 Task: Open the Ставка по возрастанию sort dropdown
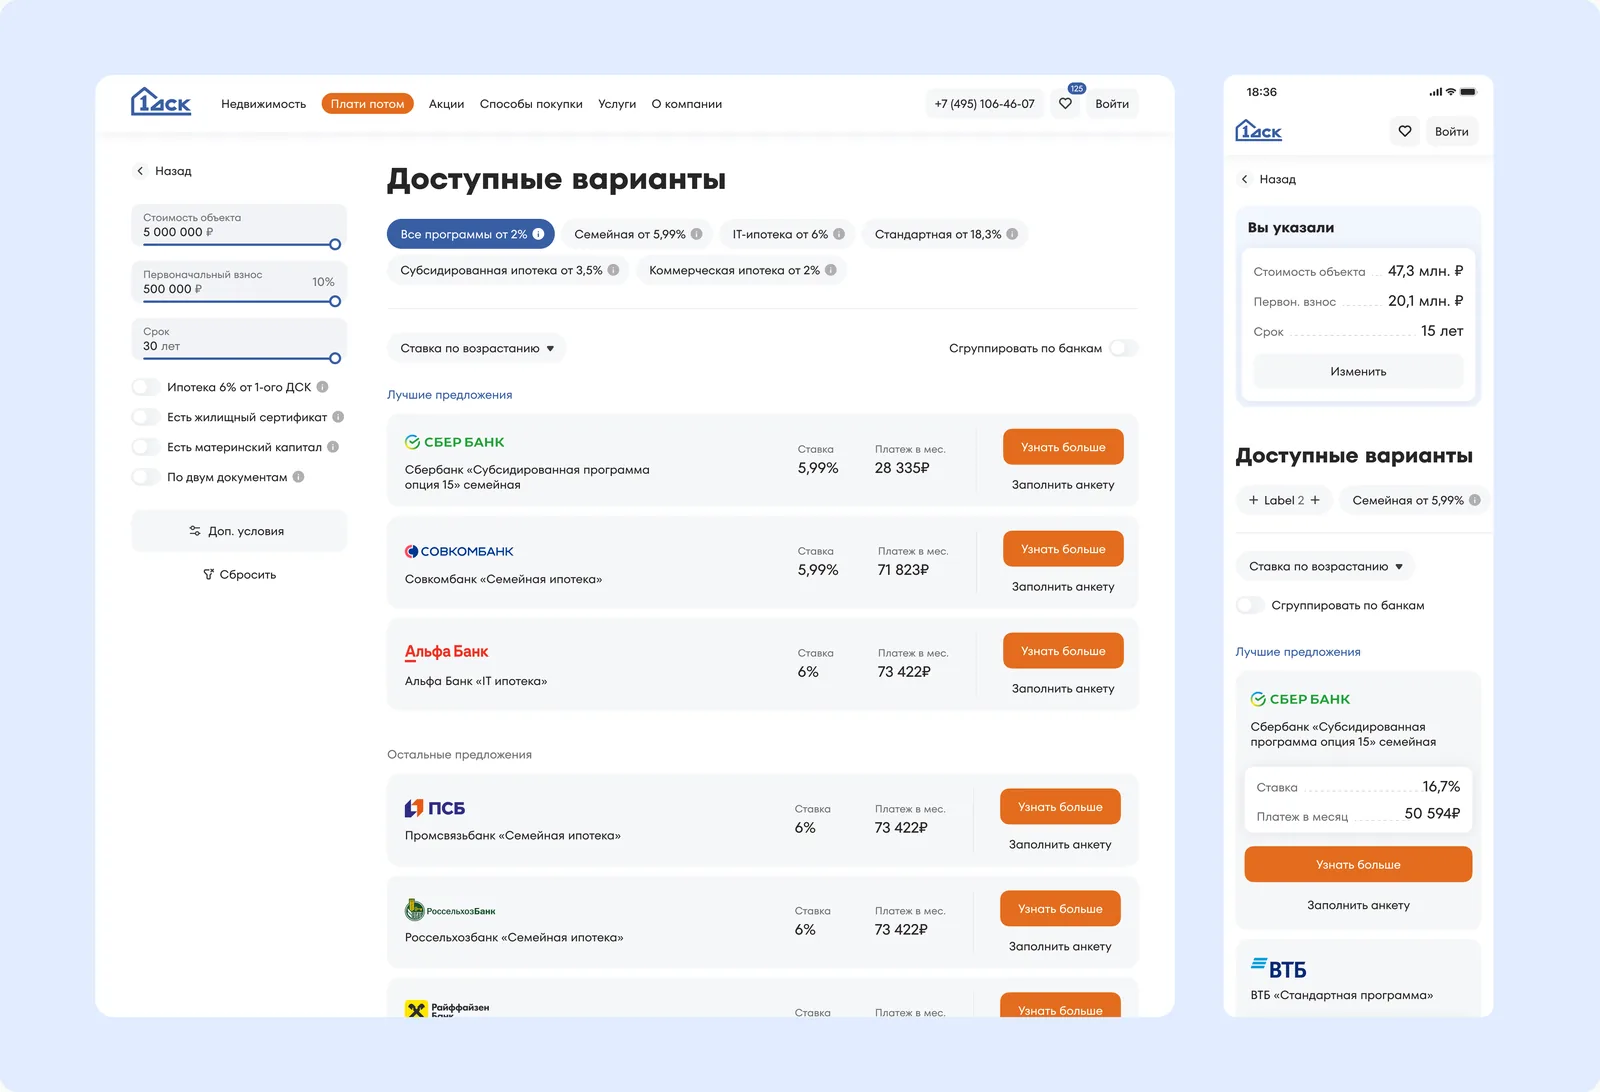475,348
